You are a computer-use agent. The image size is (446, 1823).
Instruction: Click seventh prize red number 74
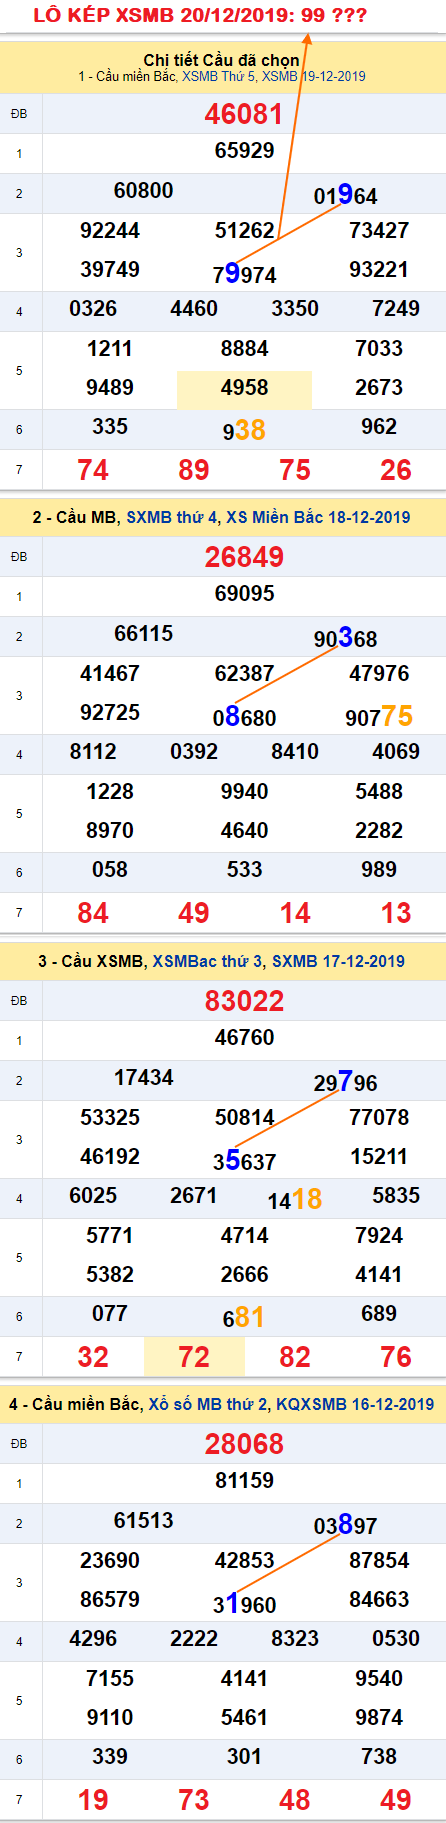(93, 470)
